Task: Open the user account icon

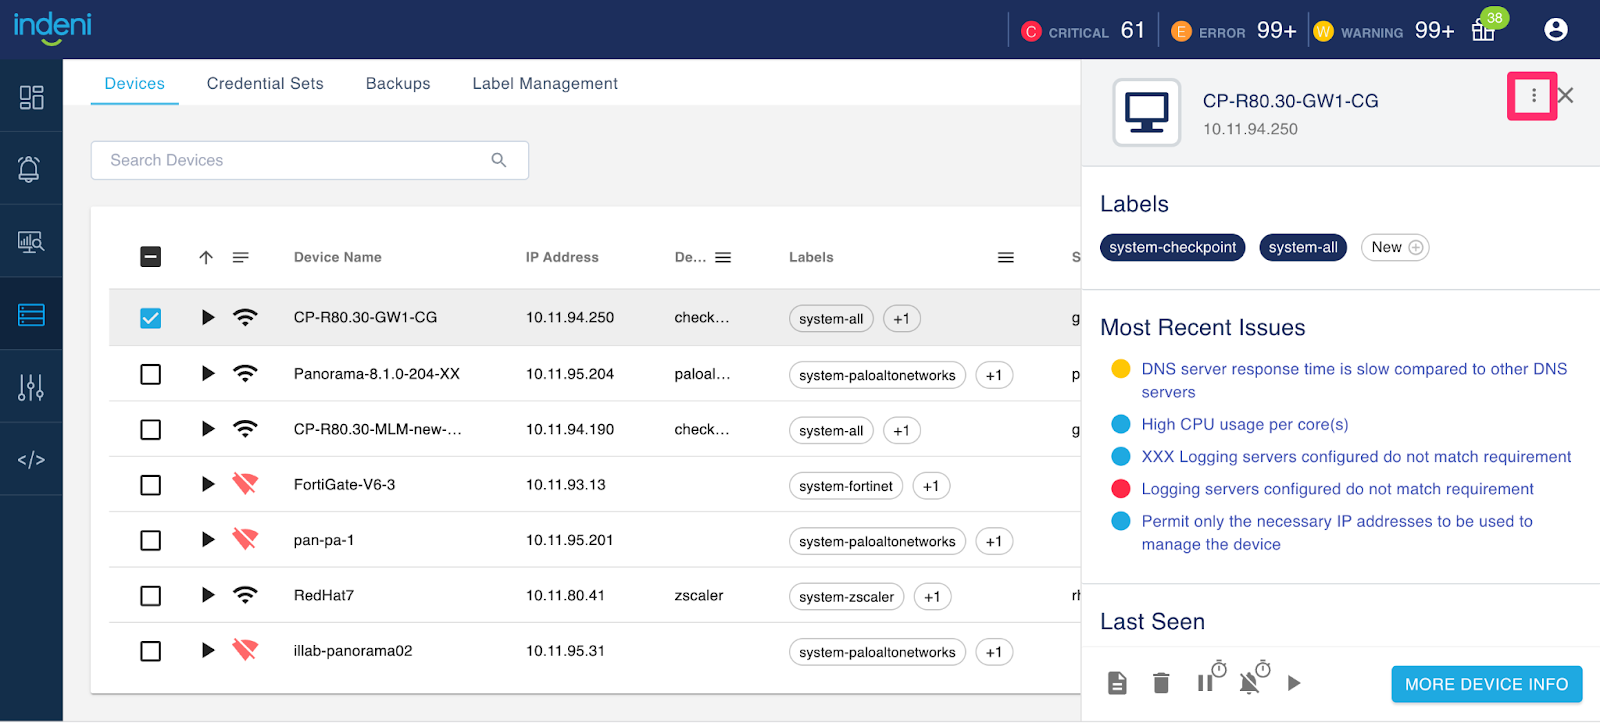Action: click(x=1556, y=30)
